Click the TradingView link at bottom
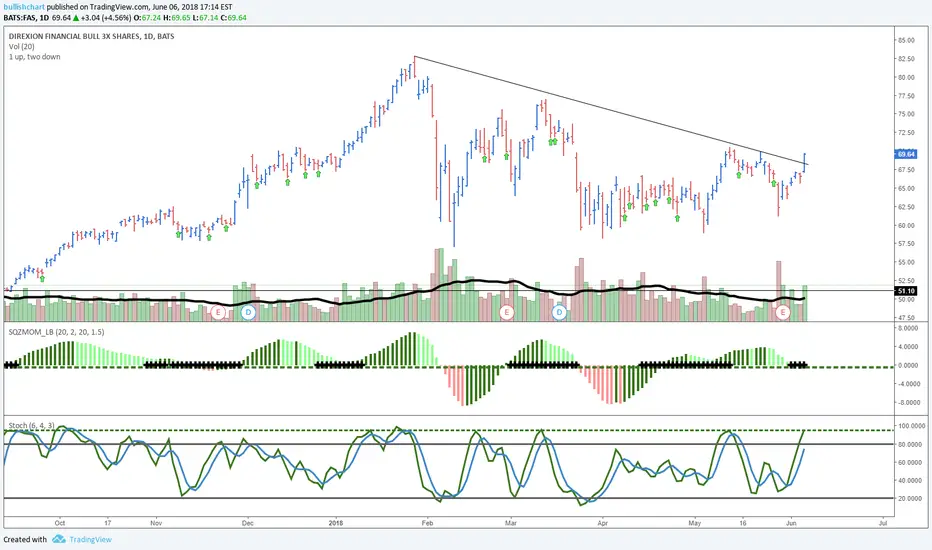Screen dimensions: 932x550 (x=90, y=539)
